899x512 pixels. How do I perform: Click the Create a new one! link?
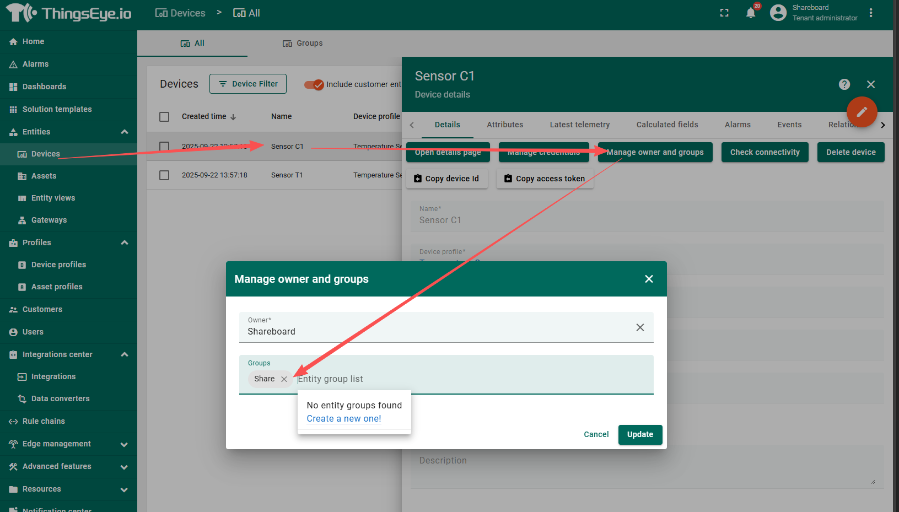(x=344, y=418)
